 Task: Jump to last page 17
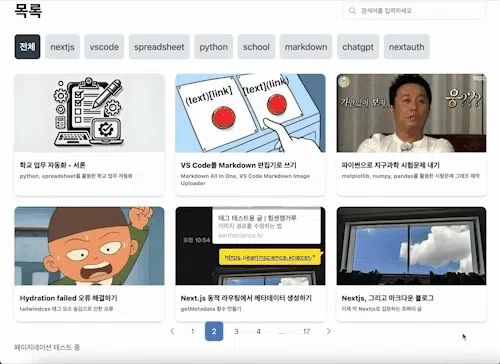click(306, 331)
